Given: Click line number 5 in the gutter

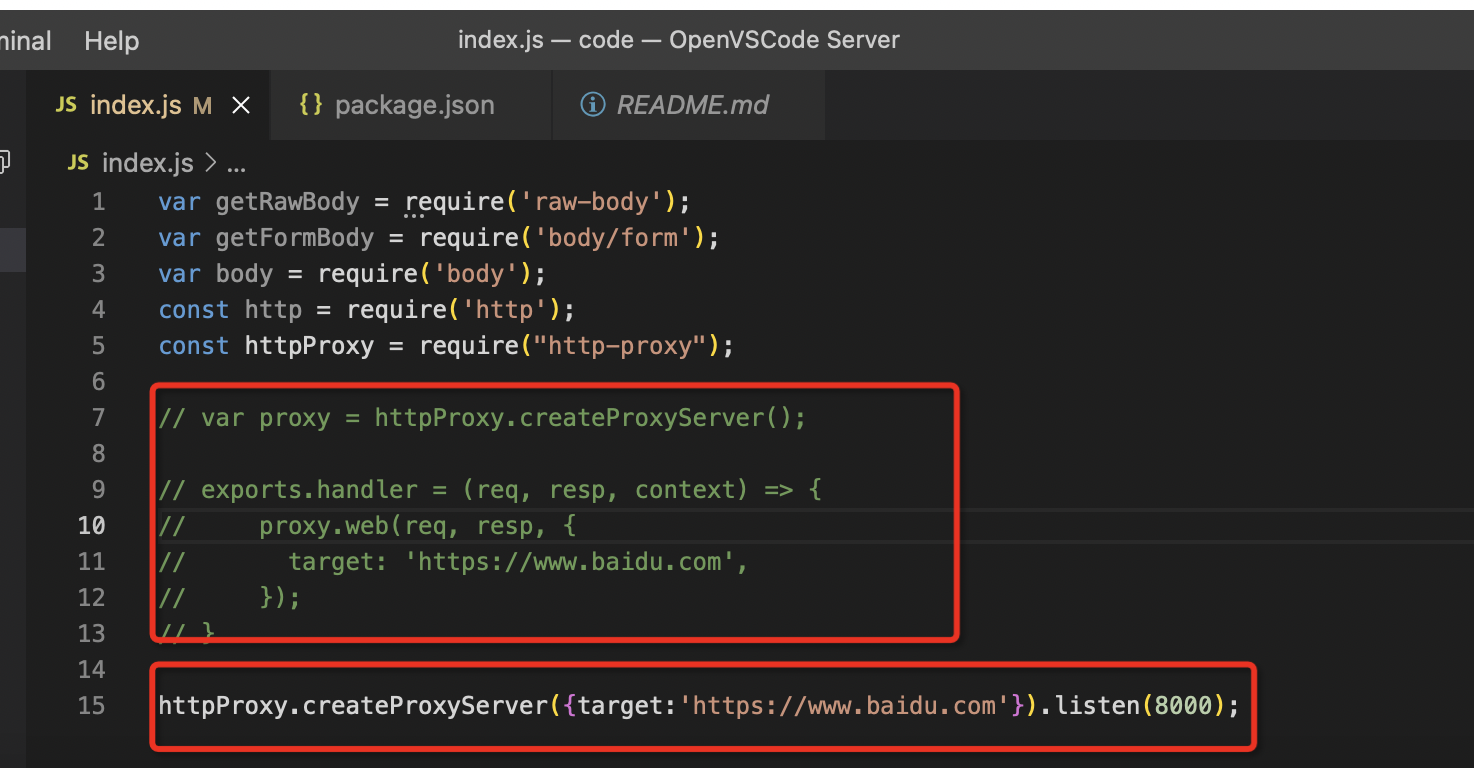Looking at the screenshot, I should point(98,346).
